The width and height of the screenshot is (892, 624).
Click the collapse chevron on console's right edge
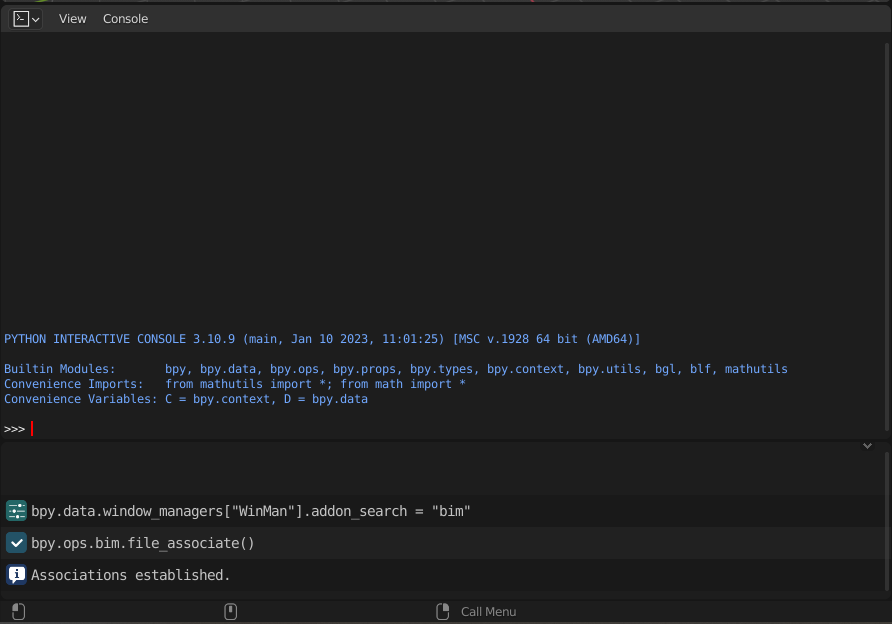pyautogui.click(x=867, y=446)
